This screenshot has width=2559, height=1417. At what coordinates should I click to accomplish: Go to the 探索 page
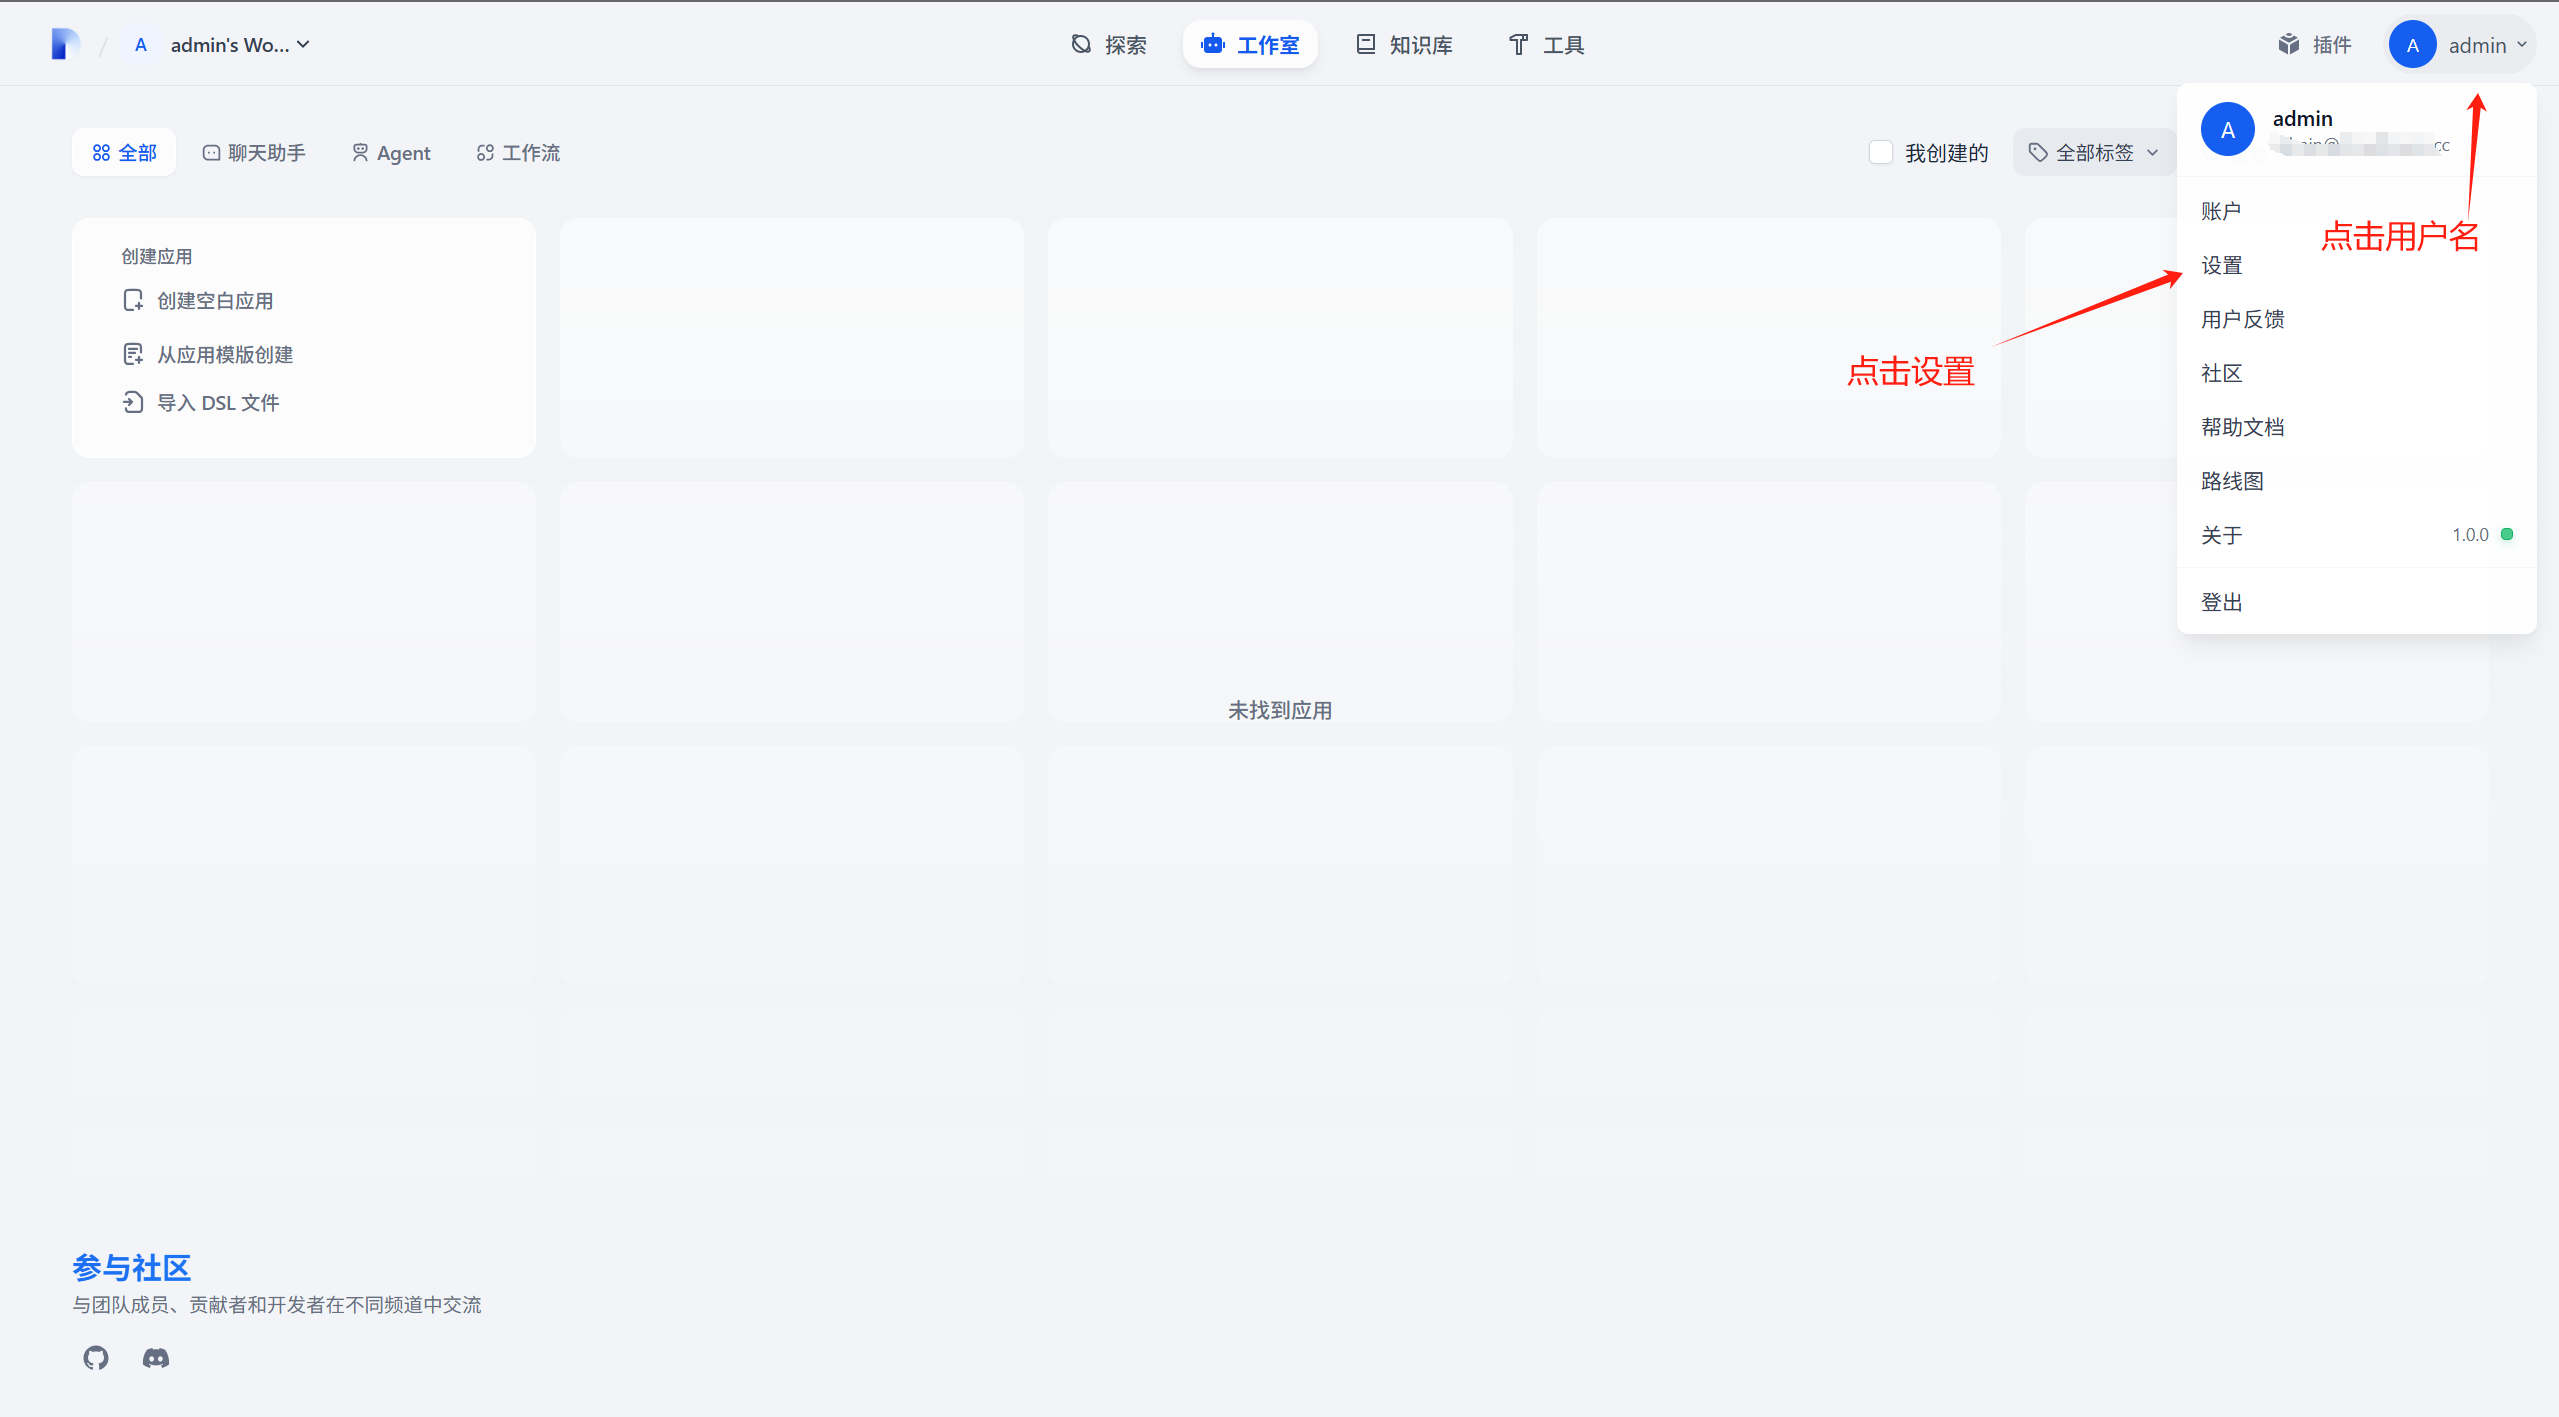coord(1109,44)
